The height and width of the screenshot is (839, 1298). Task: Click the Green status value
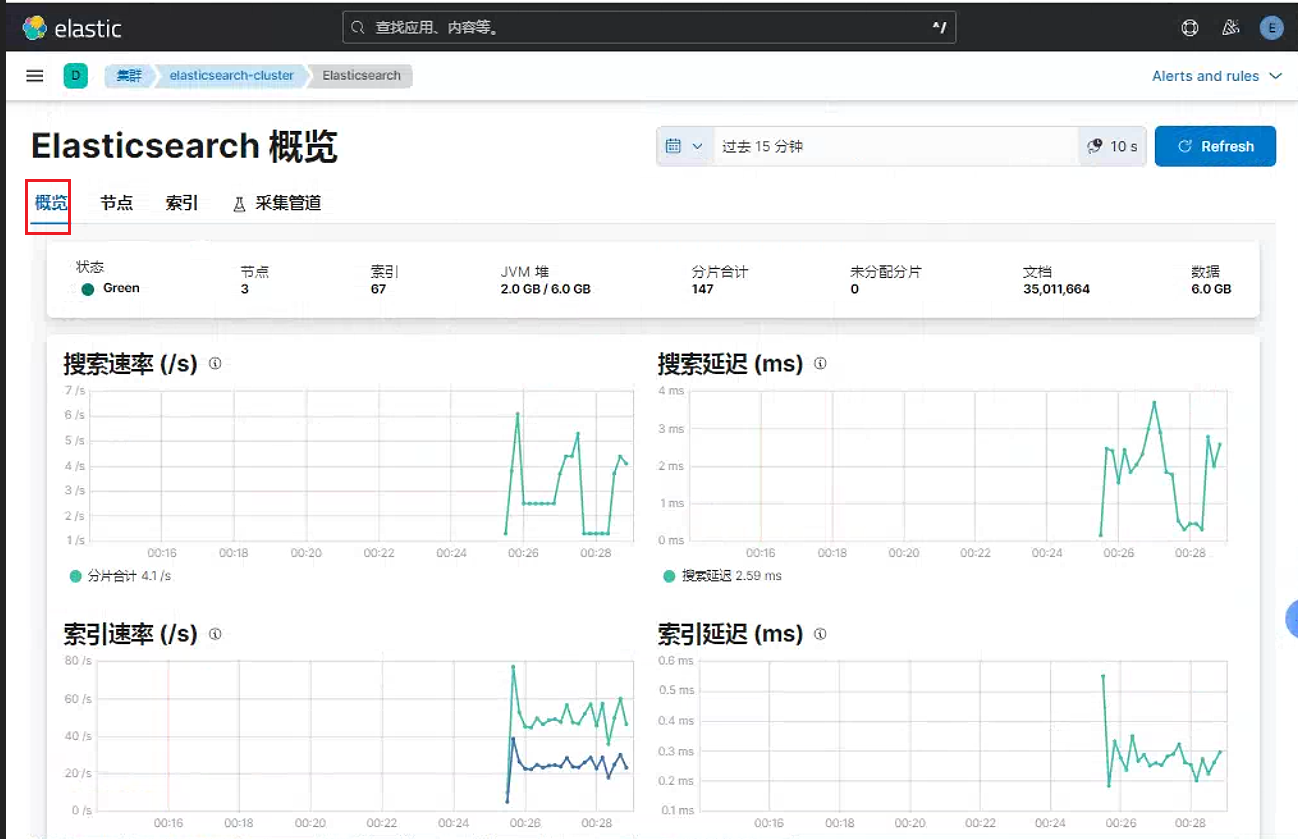121,288
